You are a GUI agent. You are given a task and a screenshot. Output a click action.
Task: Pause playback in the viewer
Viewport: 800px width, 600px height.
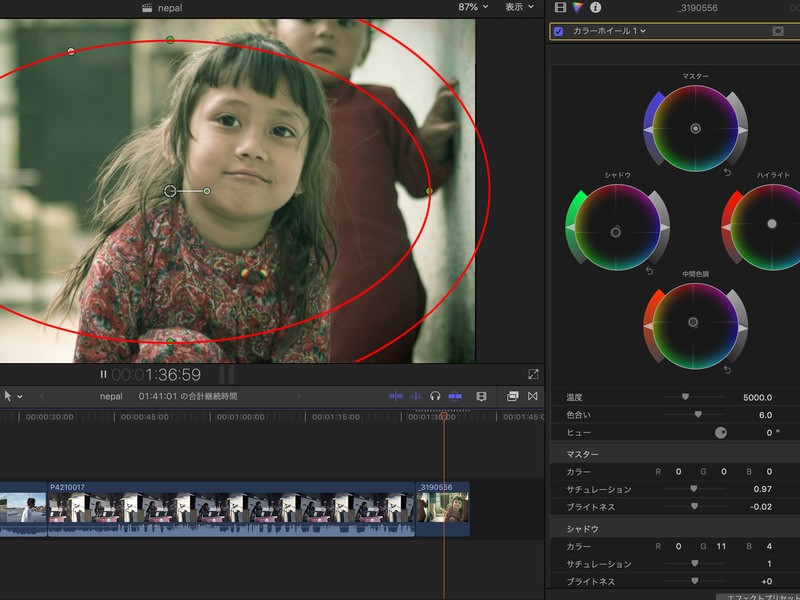[x=103, y=375]
